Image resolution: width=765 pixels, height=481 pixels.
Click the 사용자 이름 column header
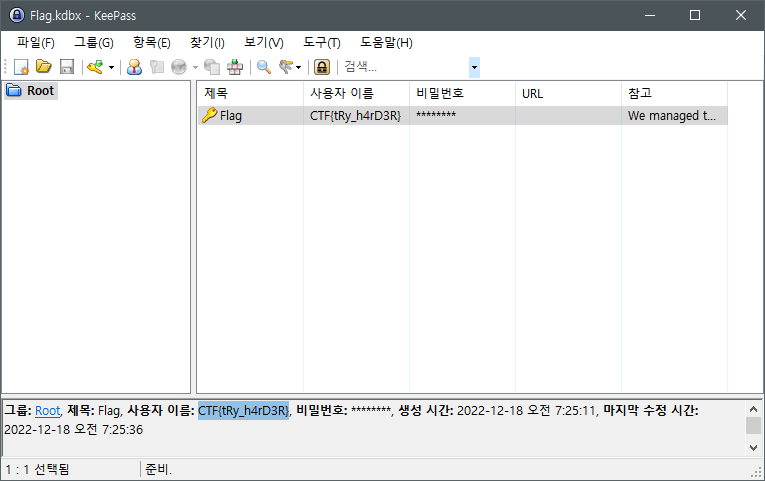coord(356,93)
